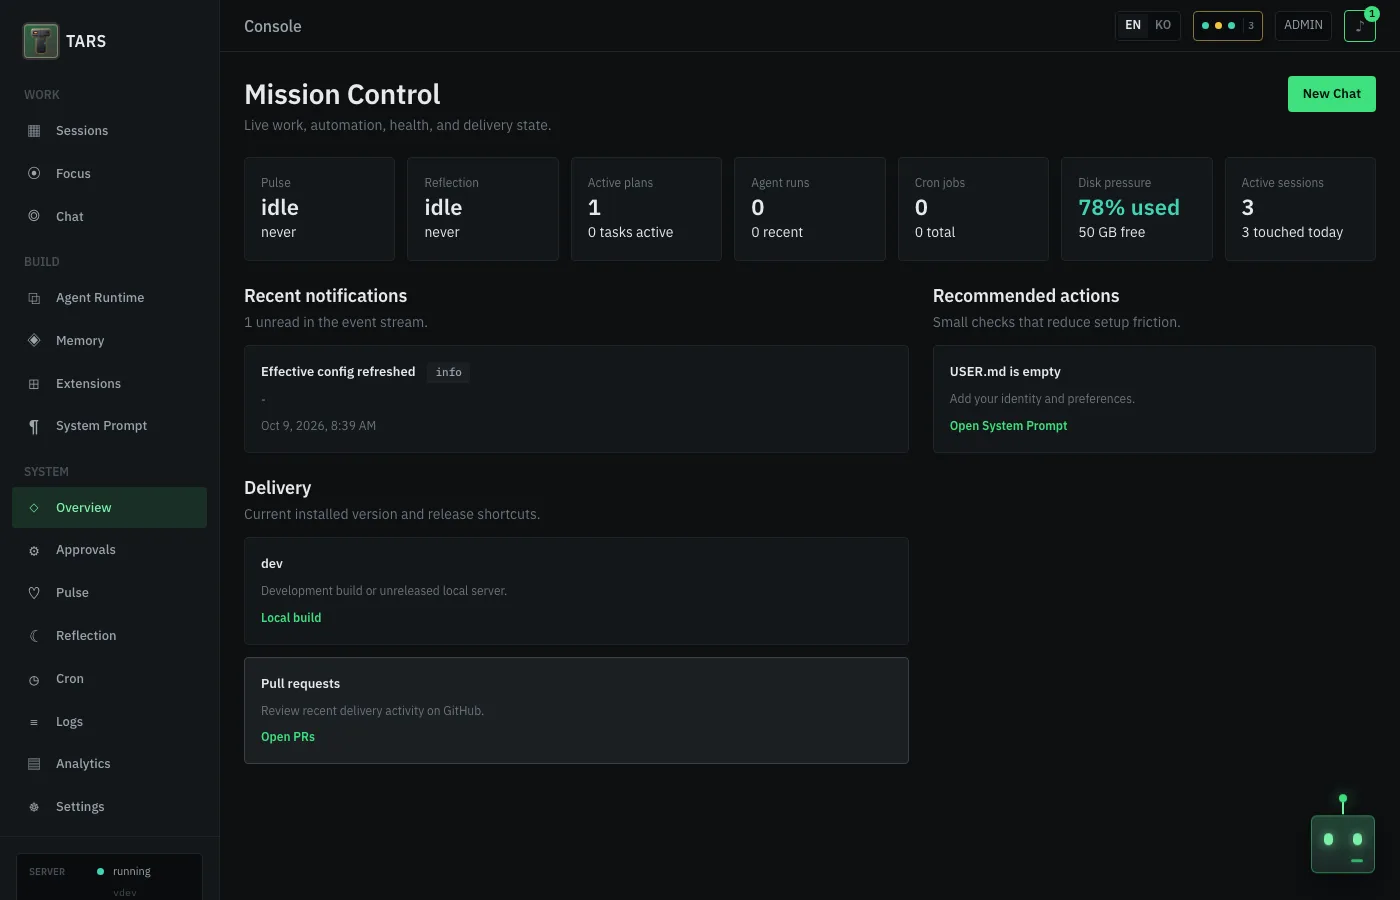Open Effective config refreshed notification
Screen dimensions: 1400x900
click(x=576, y=399)
